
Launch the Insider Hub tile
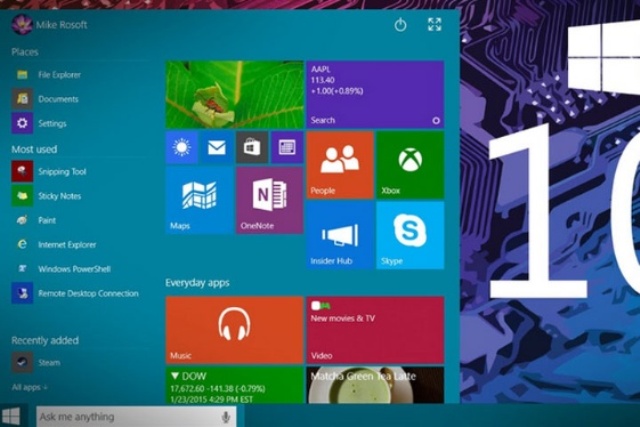click(x=339, y=235)
